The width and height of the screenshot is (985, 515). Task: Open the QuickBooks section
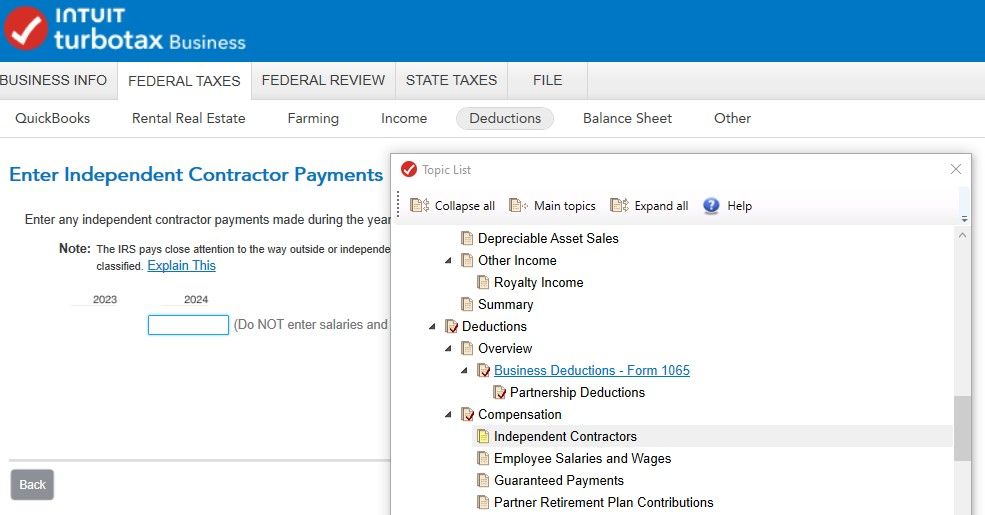53,118
